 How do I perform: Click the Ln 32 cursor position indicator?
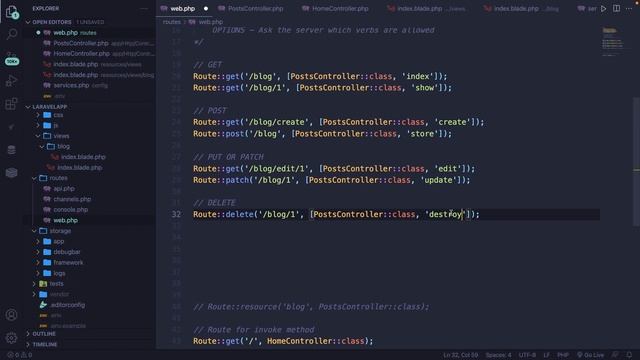point(460,355)
